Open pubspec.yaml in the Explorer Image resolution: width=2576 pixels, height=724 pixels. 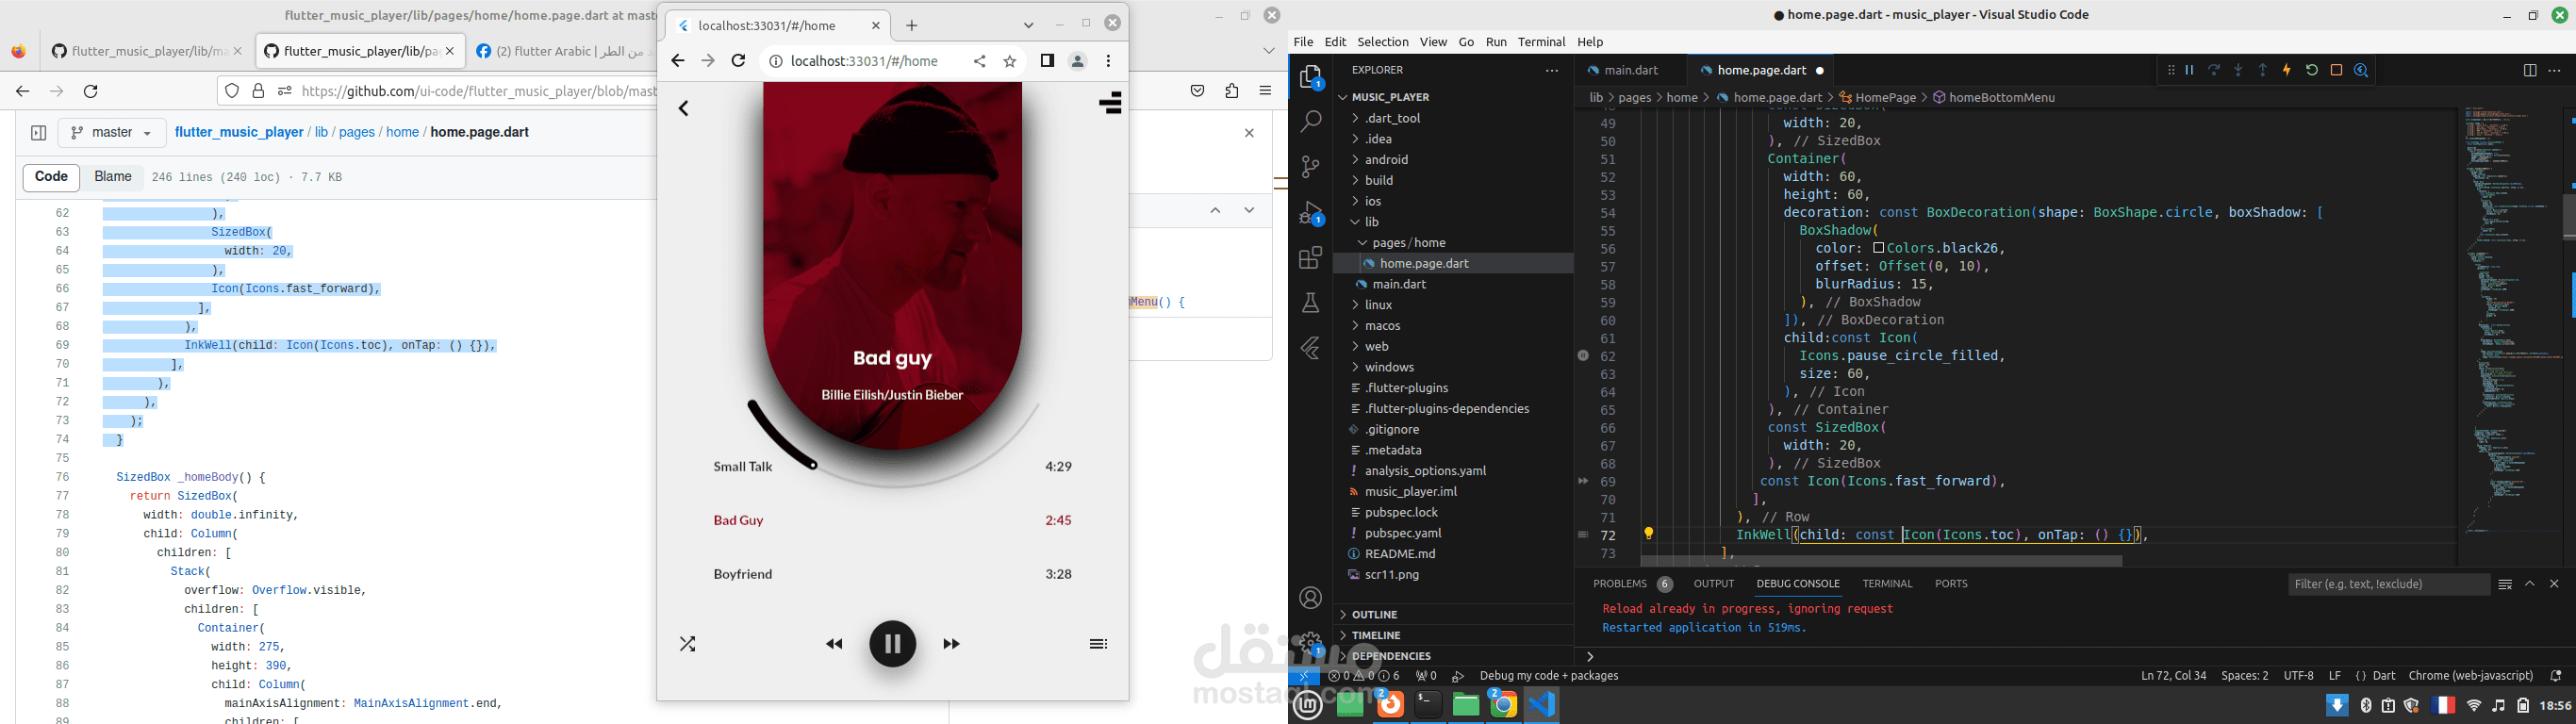coord(1403,533)
